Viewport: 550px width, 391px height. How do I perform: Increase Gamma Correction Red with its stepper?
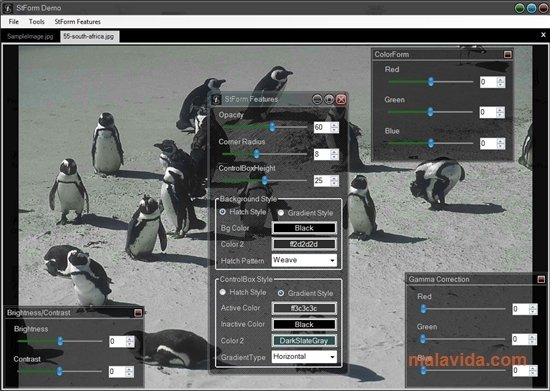coord(533,307)
